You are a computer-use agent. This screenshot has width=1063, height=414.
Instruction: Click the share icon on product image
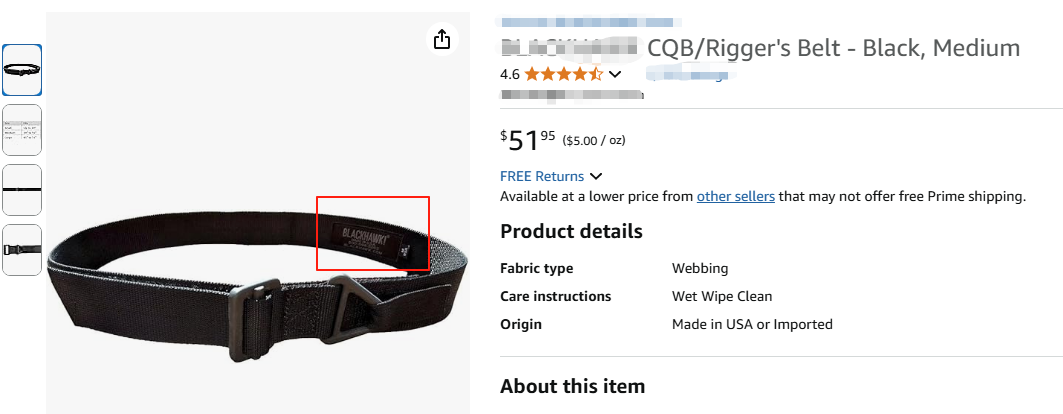(442, 39)
